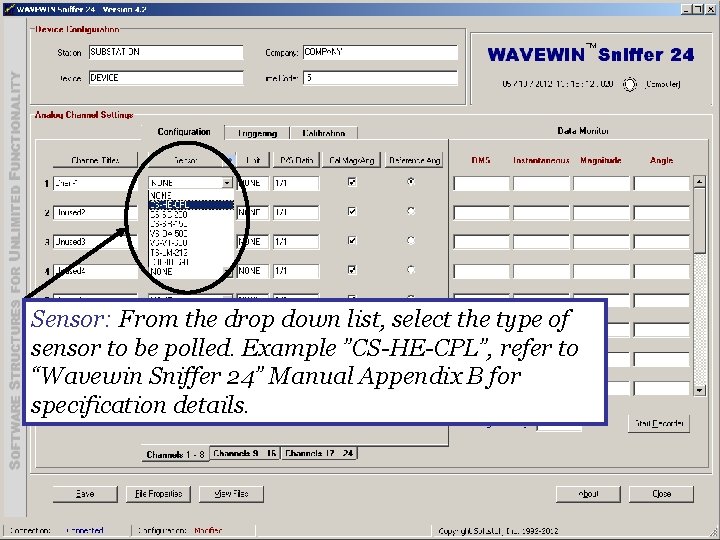Click the Data Monitor scrollbar up arrow

699,181
